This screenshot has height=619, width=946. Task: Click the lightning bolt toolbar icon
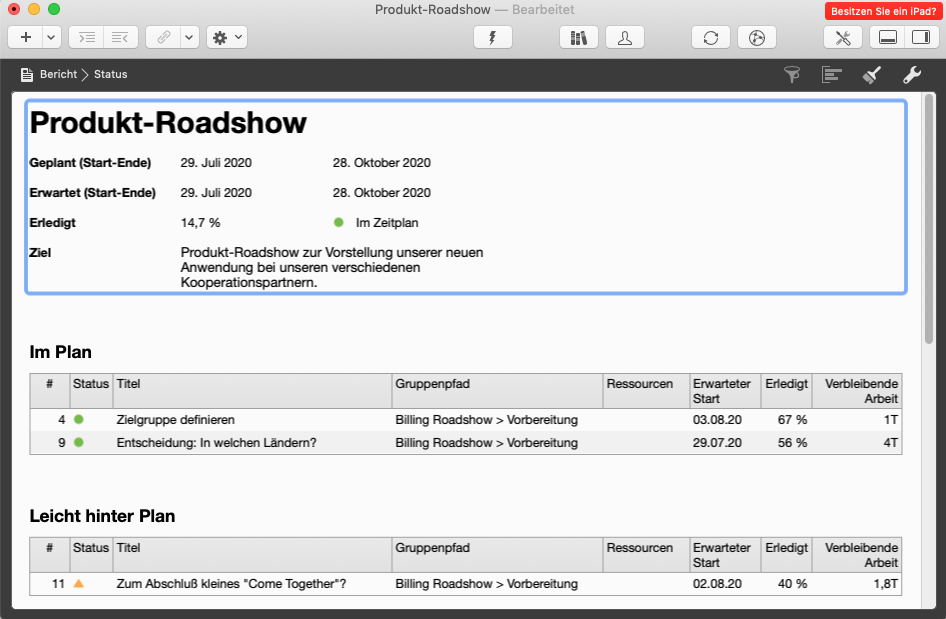[x=492, y=37]
